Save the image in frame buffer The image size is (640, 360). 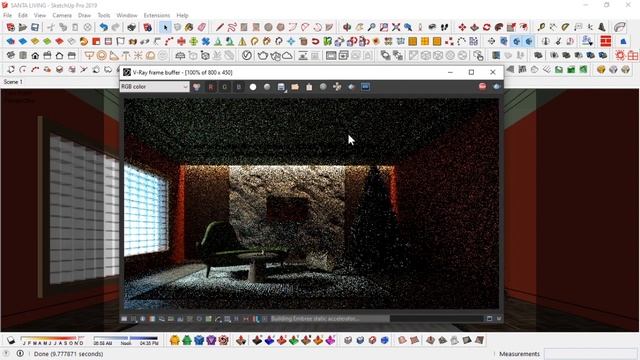pos(281,87)
